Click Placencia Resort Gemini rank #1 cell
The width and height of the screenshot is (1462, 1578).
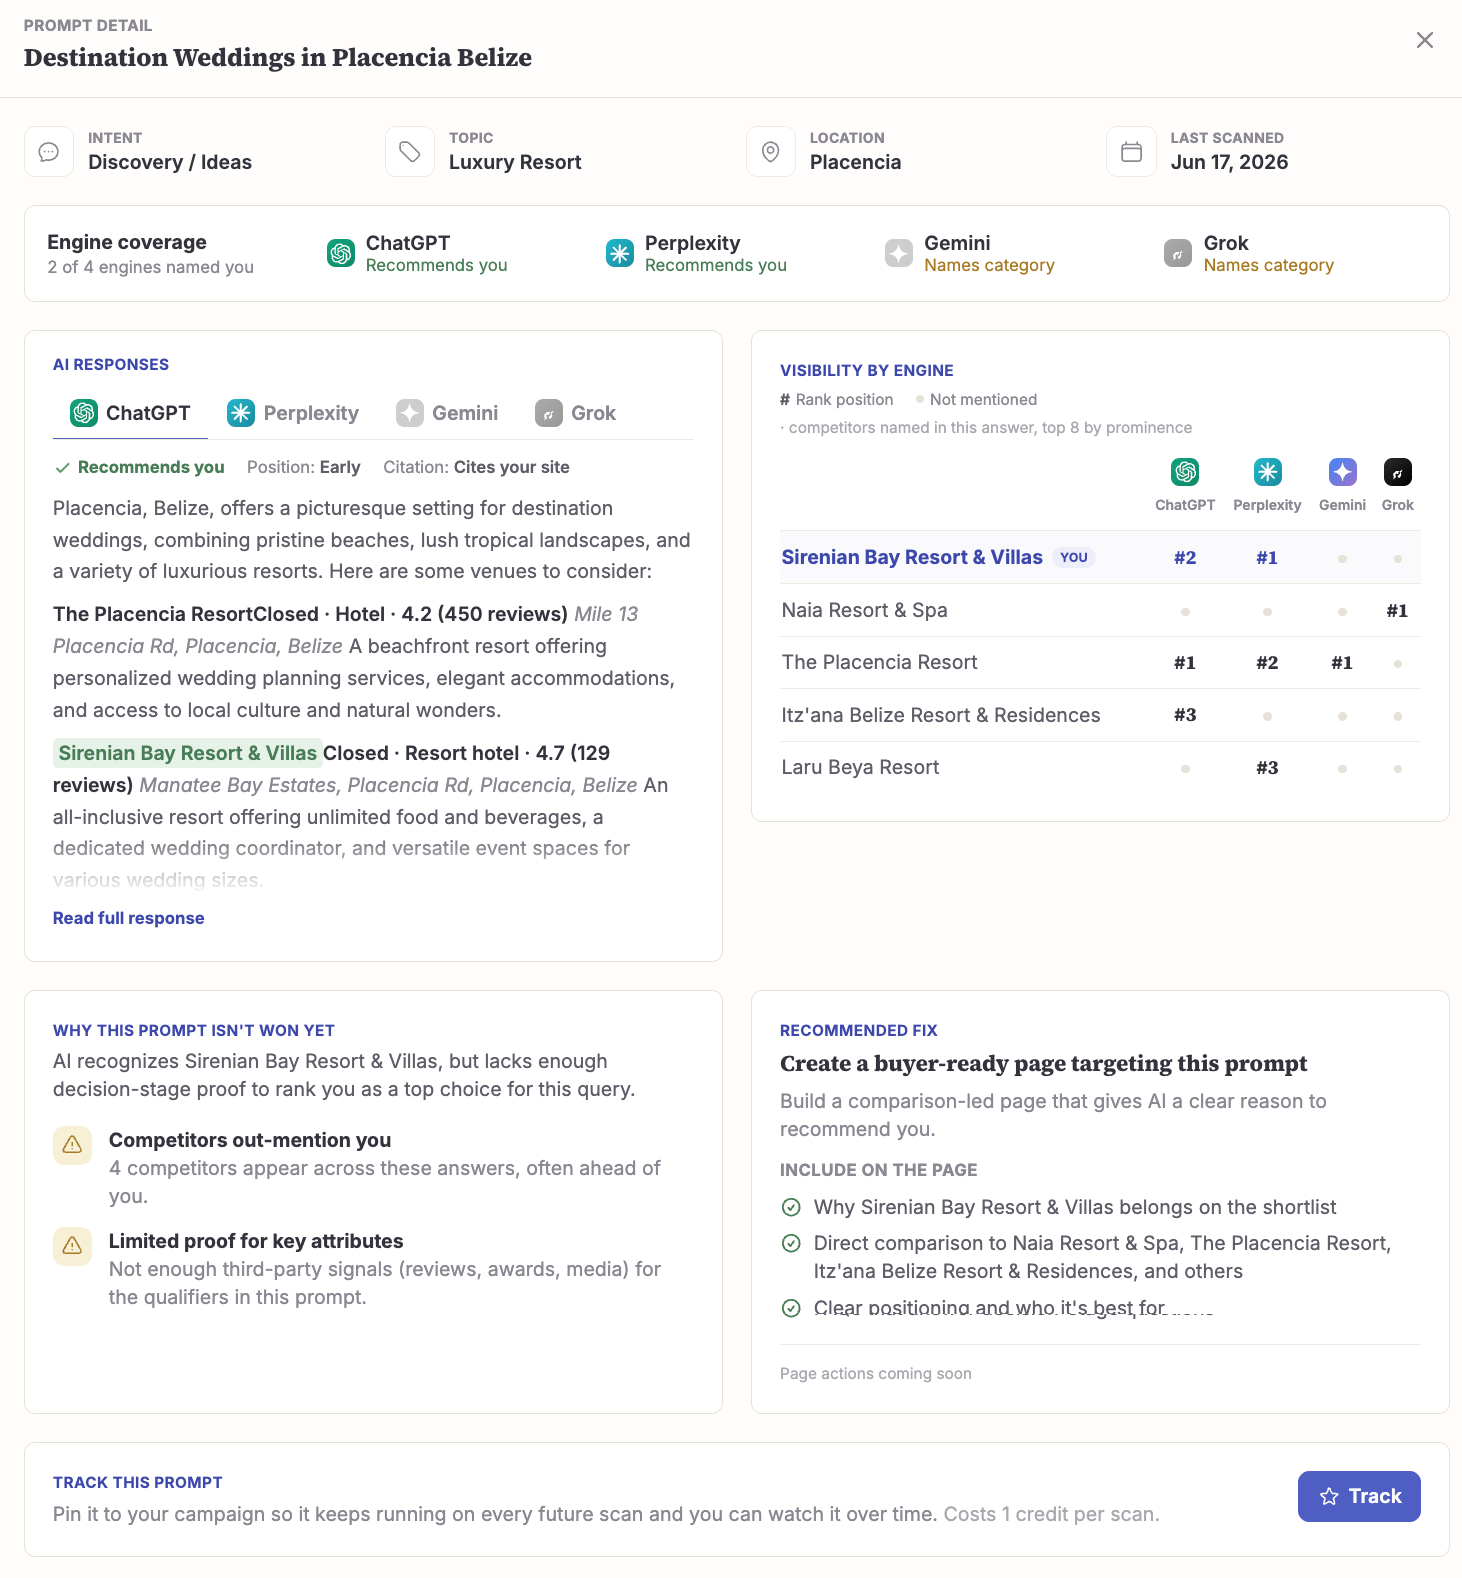[1342, 663]
